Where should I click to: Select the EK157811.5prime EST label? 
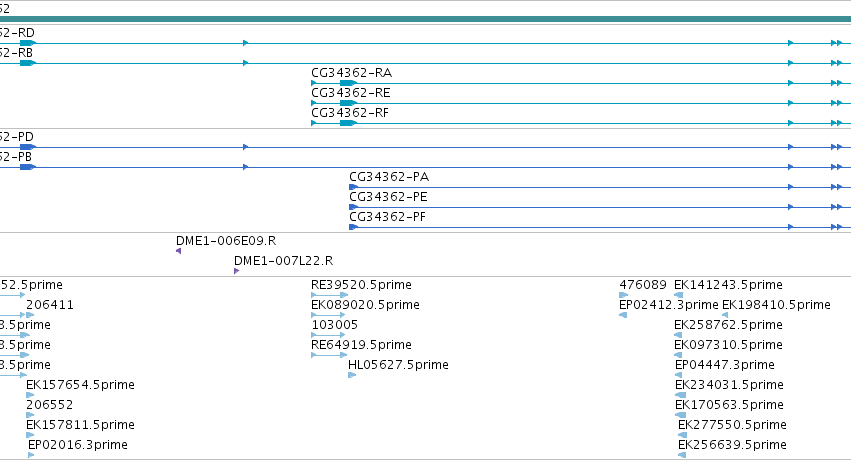(80, 425)
